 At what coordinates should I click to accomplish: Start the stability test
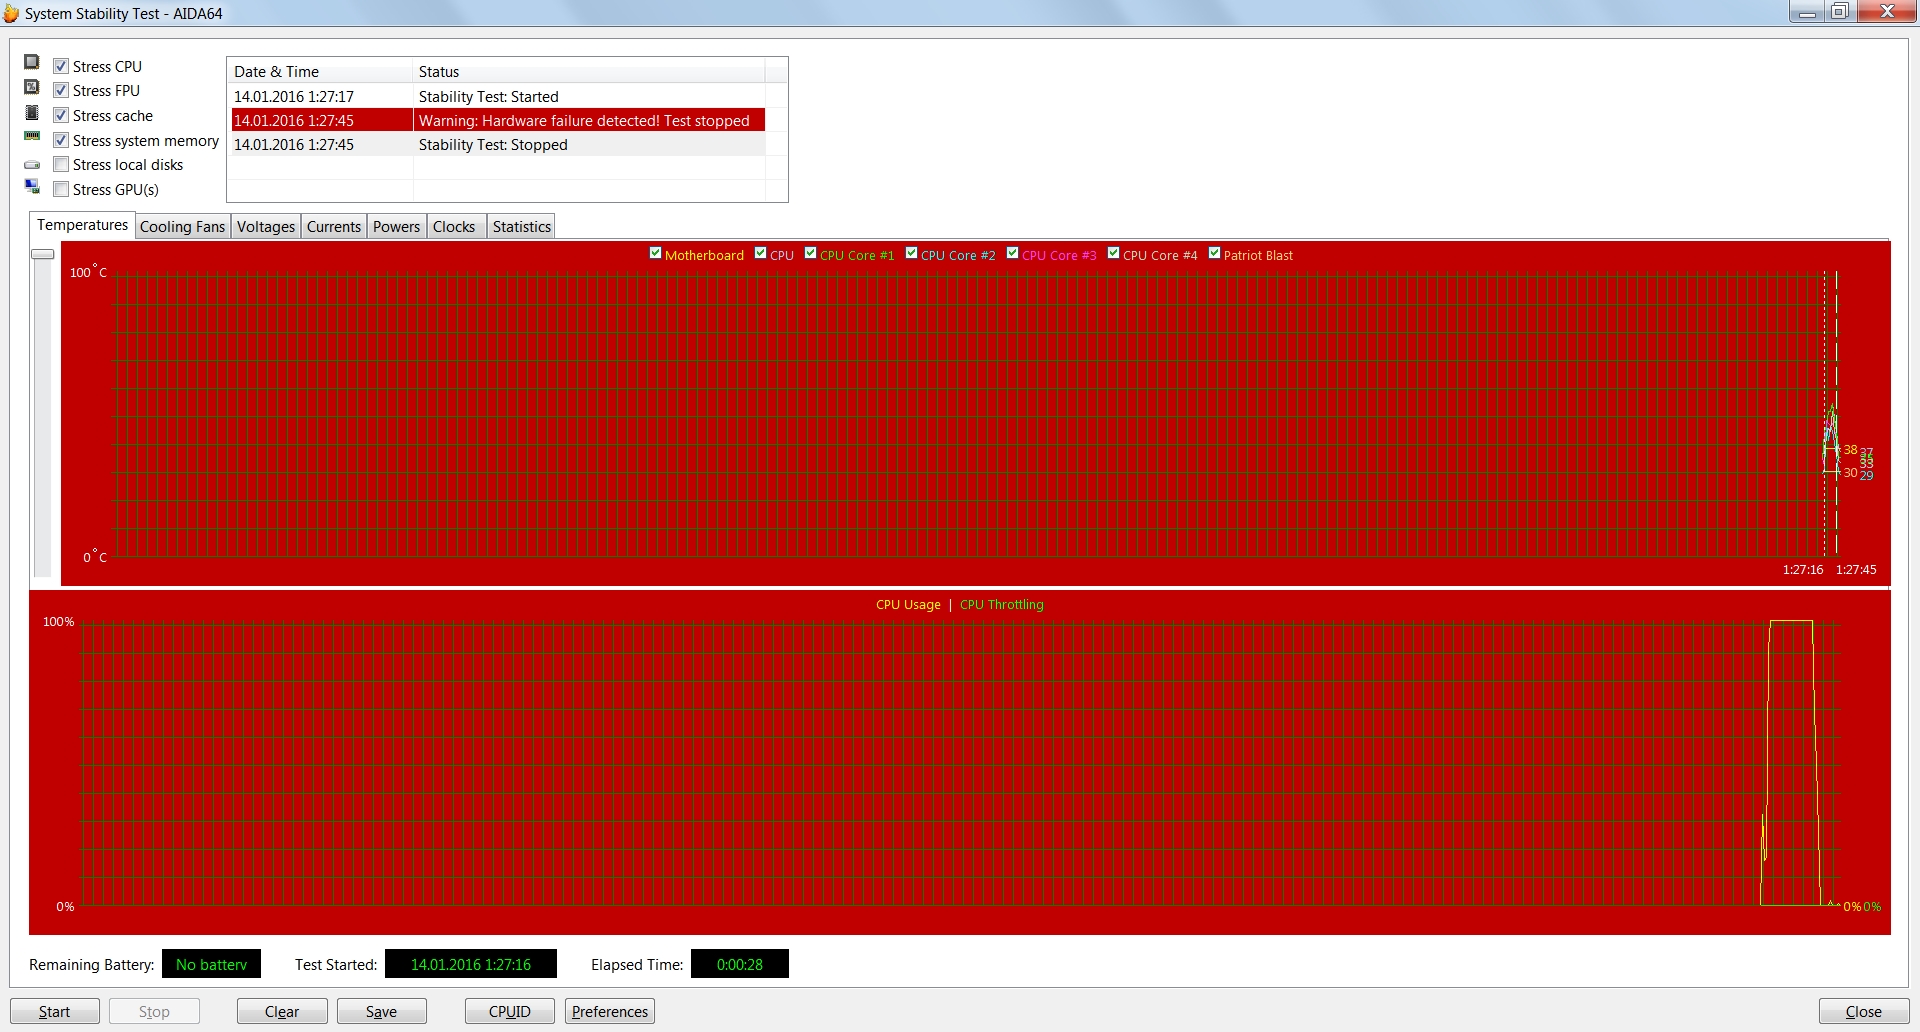55,1012
